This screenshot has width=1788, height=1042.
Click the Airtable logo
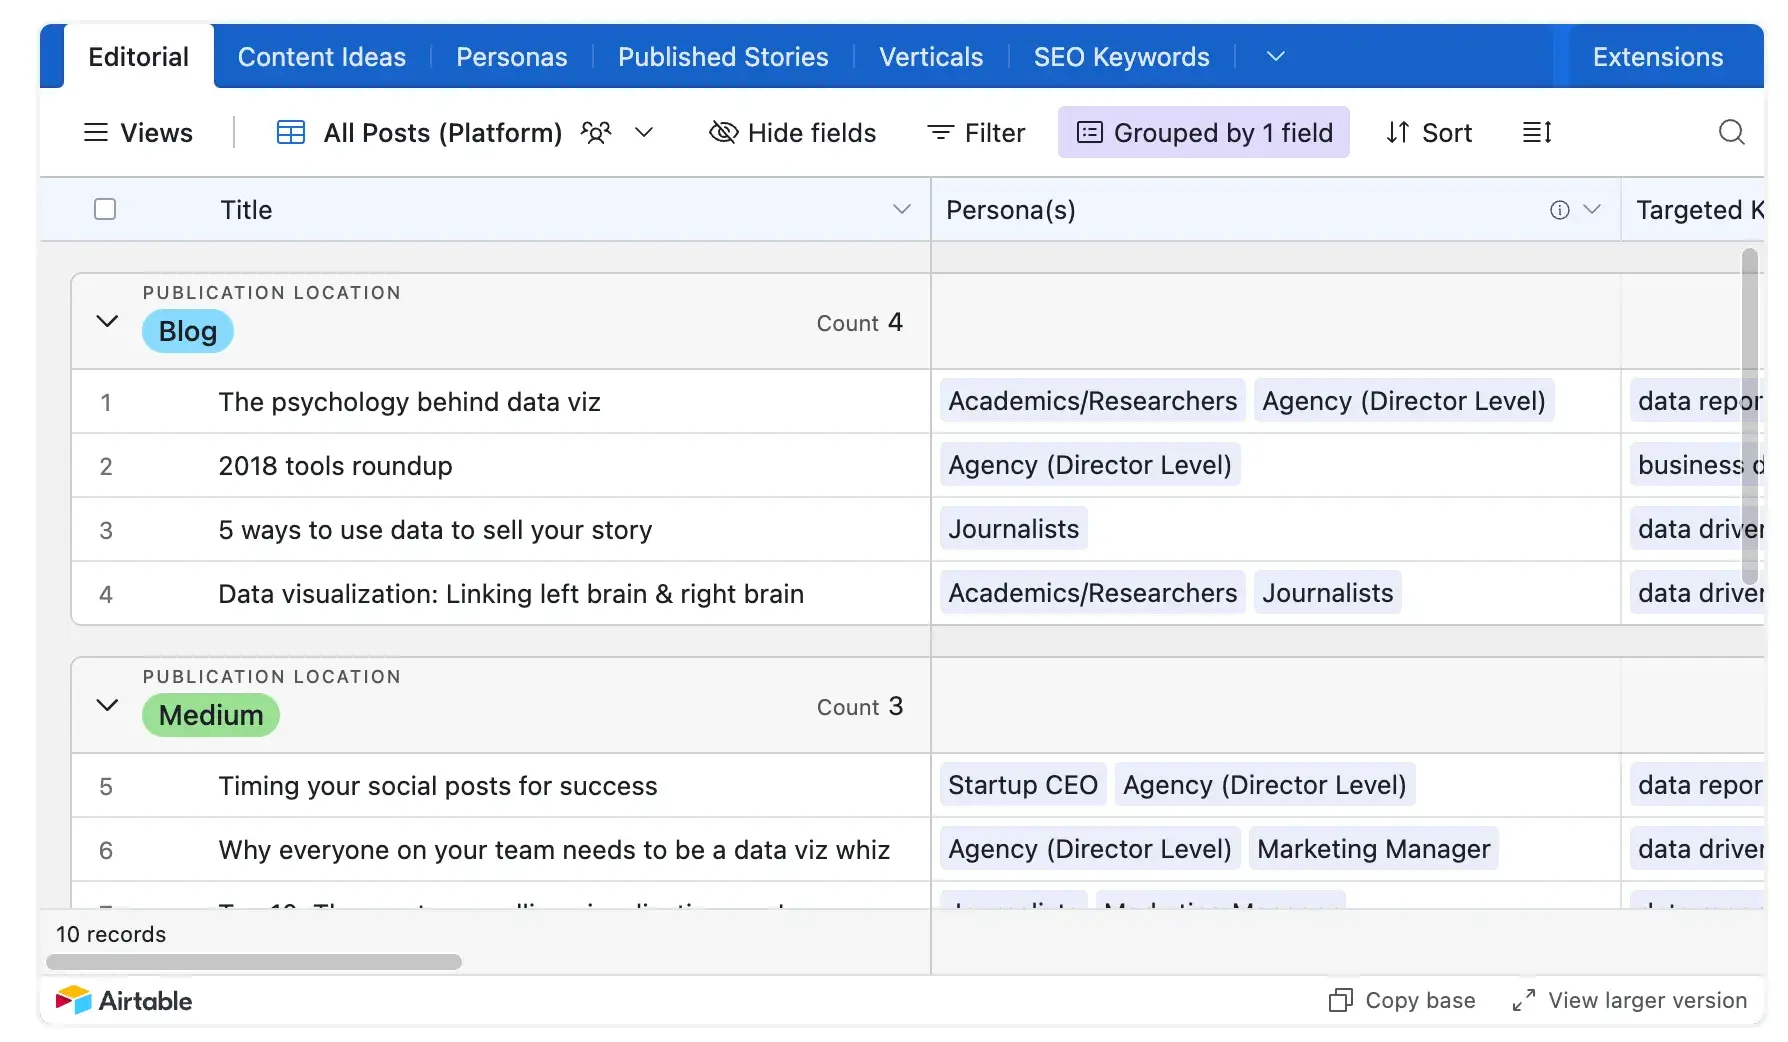(124, 1000)
